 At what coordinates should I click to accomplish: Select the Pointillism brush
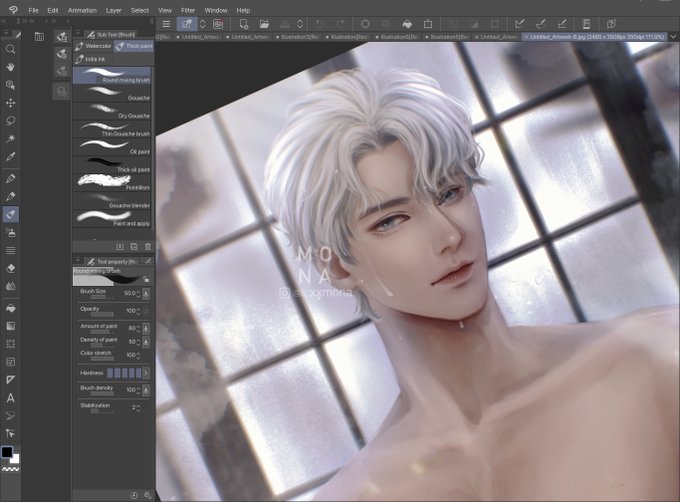point(112,183)
